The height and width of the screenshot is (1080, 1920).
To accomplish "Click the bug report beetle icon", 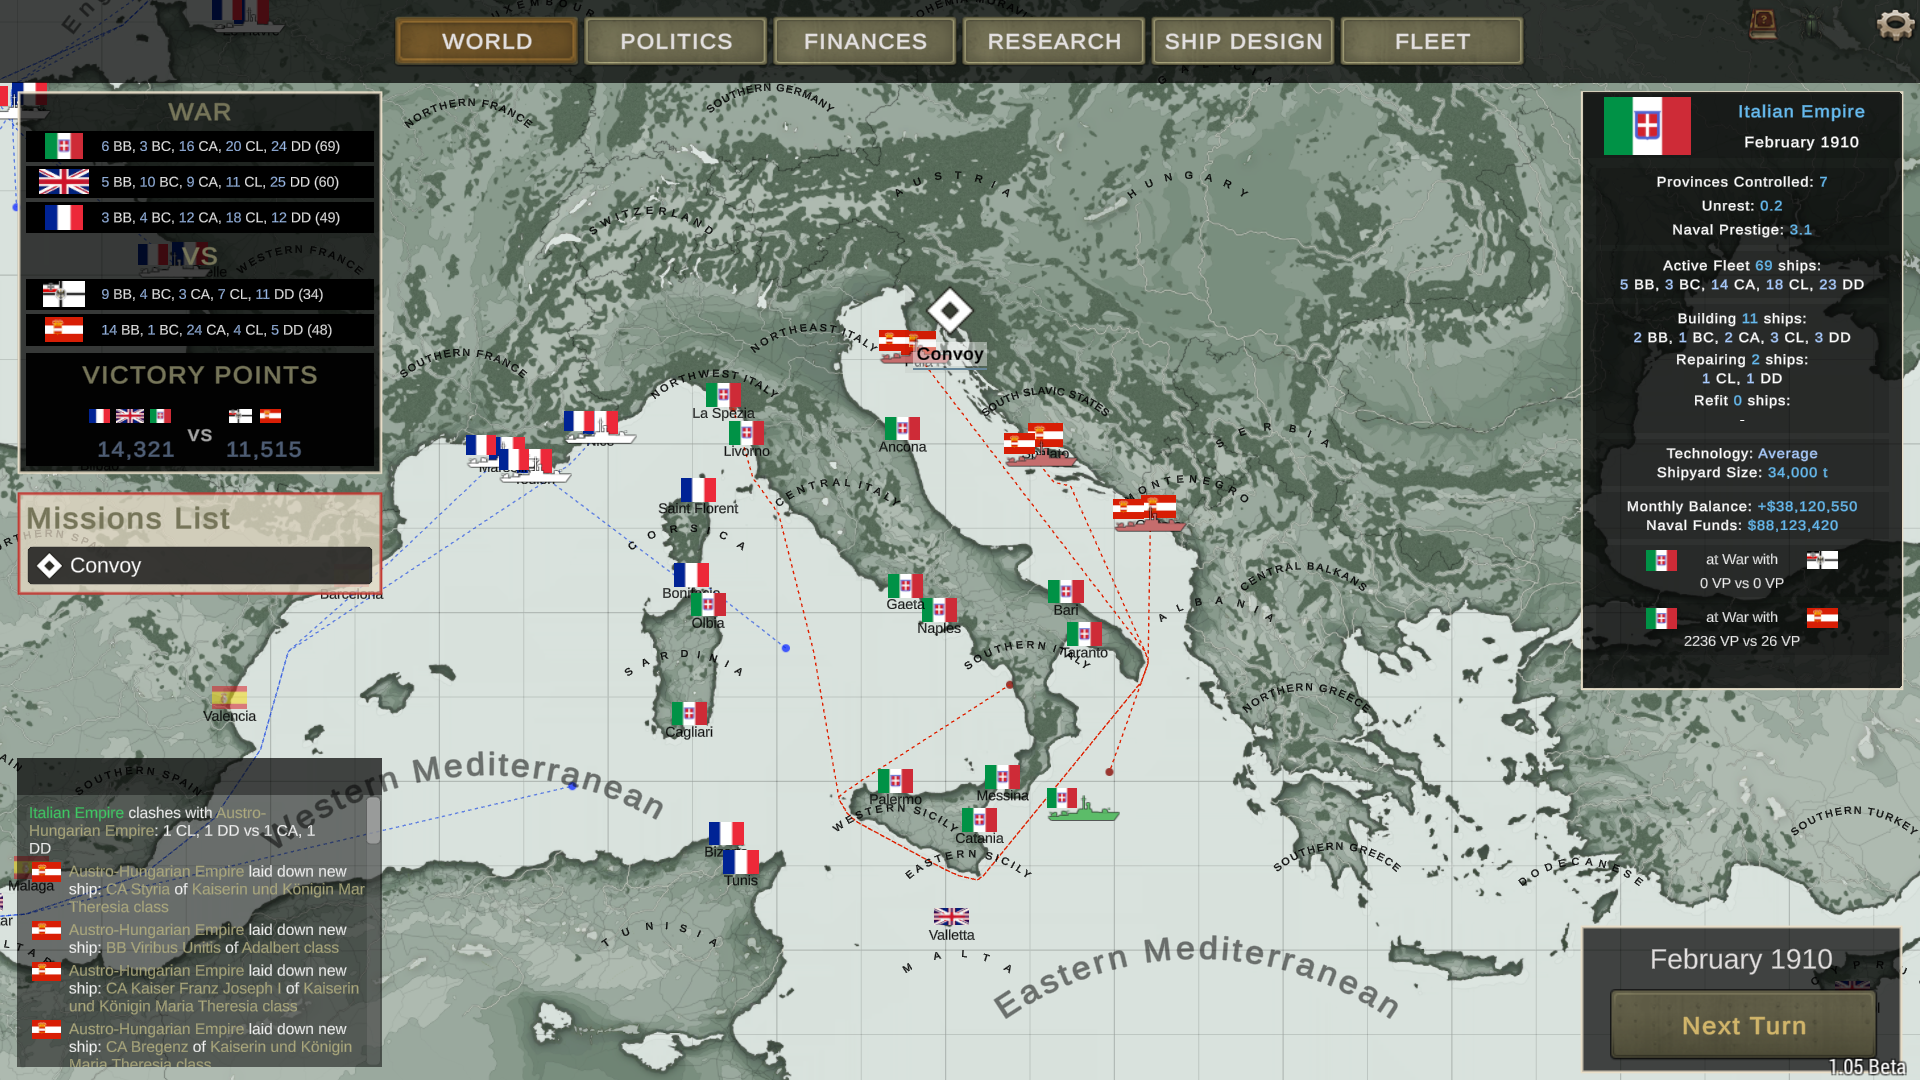I will click(1813, 25).
